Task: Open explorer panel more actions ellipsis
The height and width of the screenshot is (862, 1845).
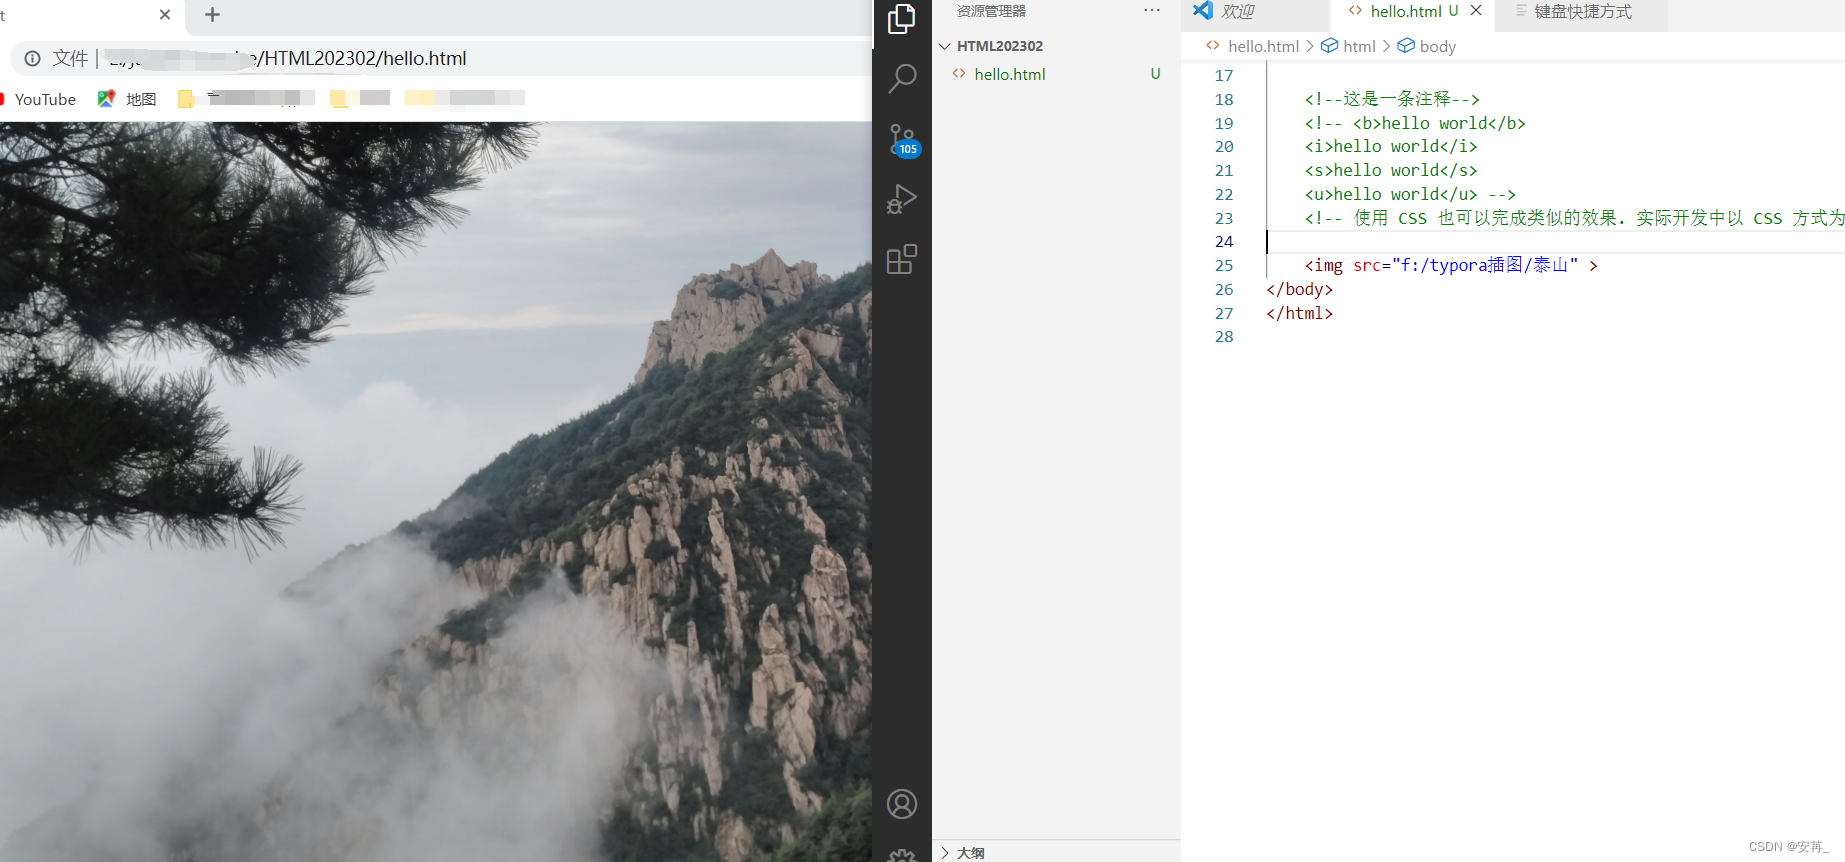Action: point(1152,11)
